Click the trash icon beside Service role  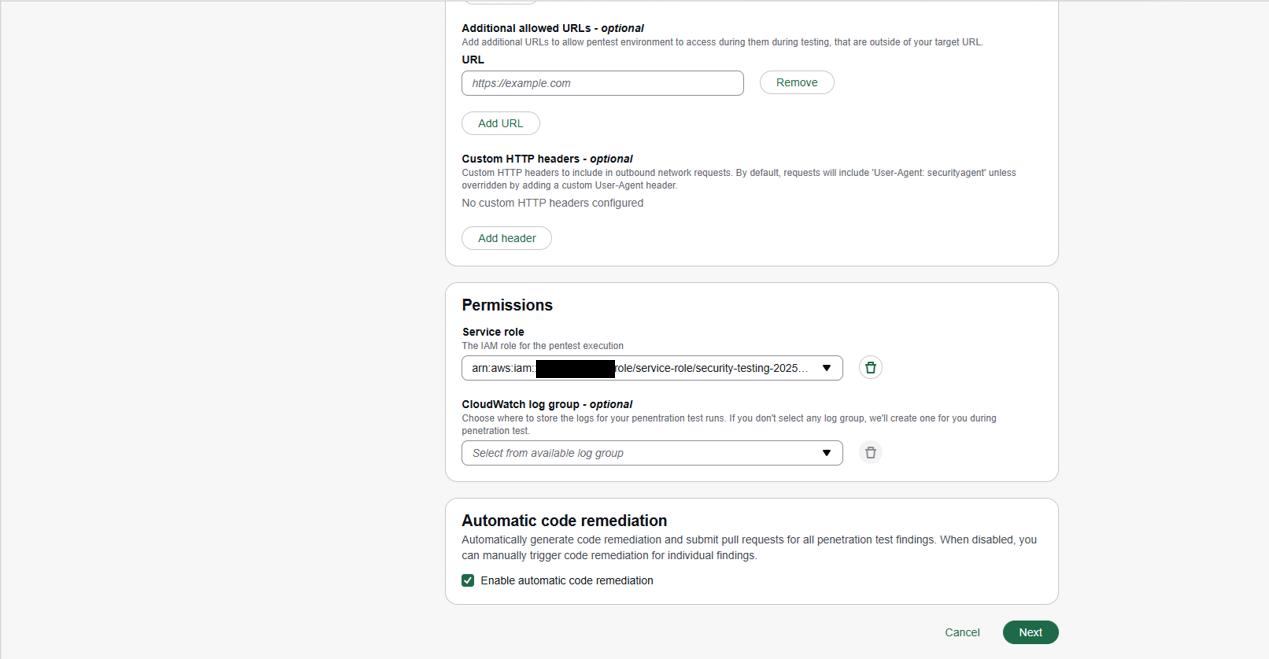pyautogui.click(x=871, y=368)
